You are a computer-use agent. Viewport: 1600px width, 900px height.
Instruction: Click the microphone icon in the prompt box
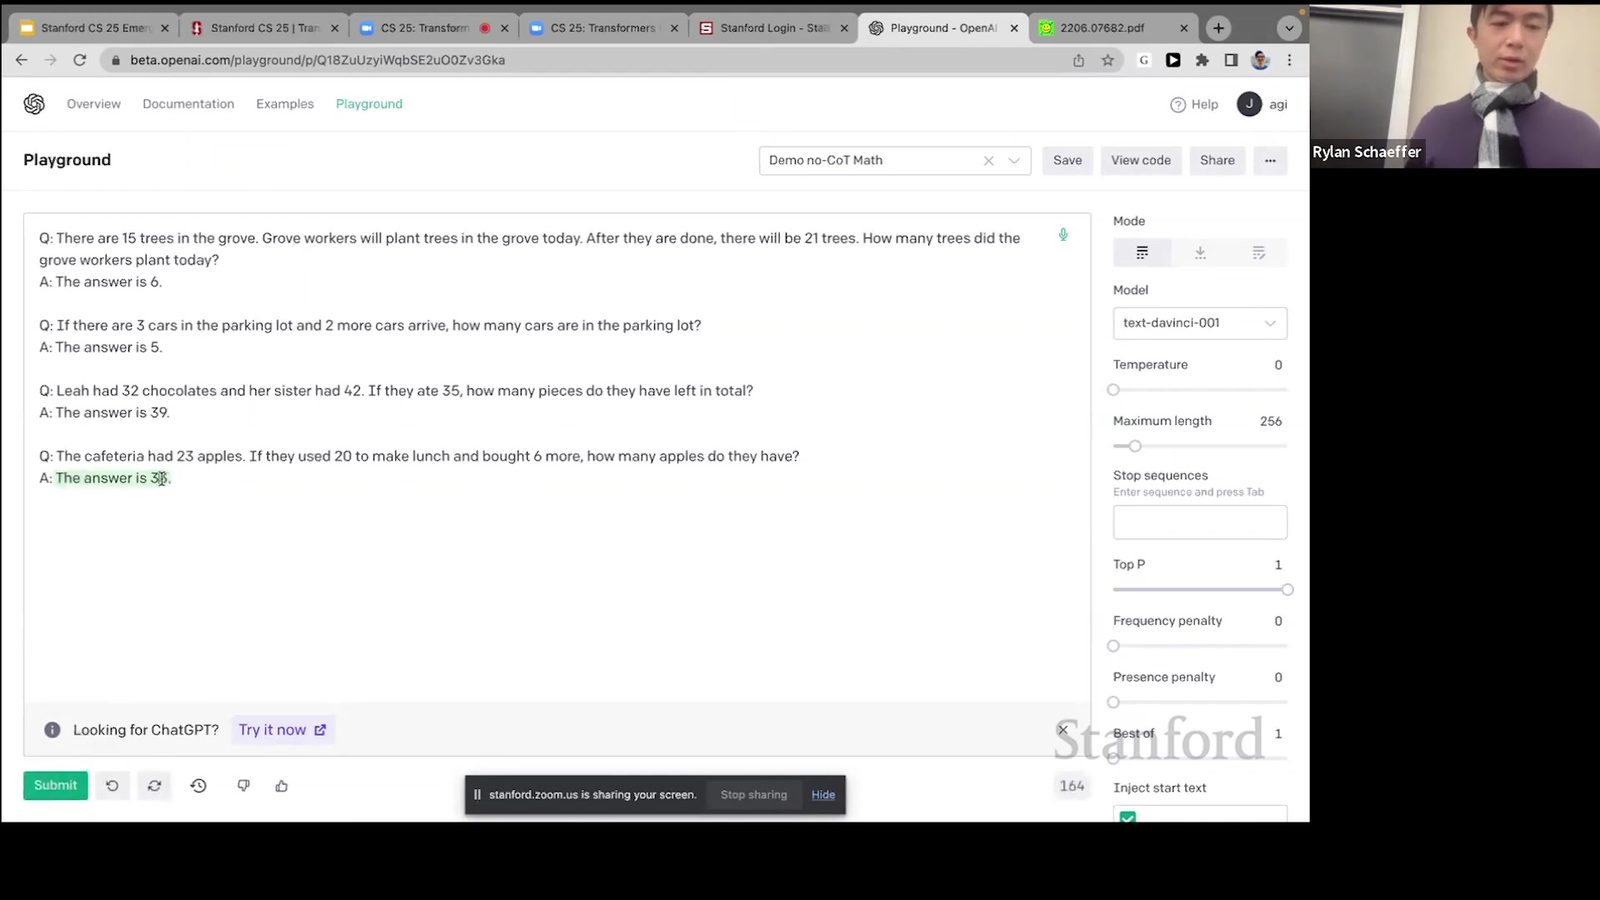pos(1063,235)
